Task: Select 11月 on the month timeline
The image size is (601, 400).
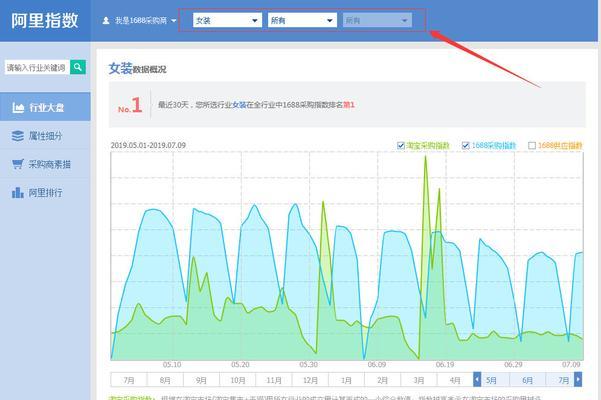Action: coord(274,380)
